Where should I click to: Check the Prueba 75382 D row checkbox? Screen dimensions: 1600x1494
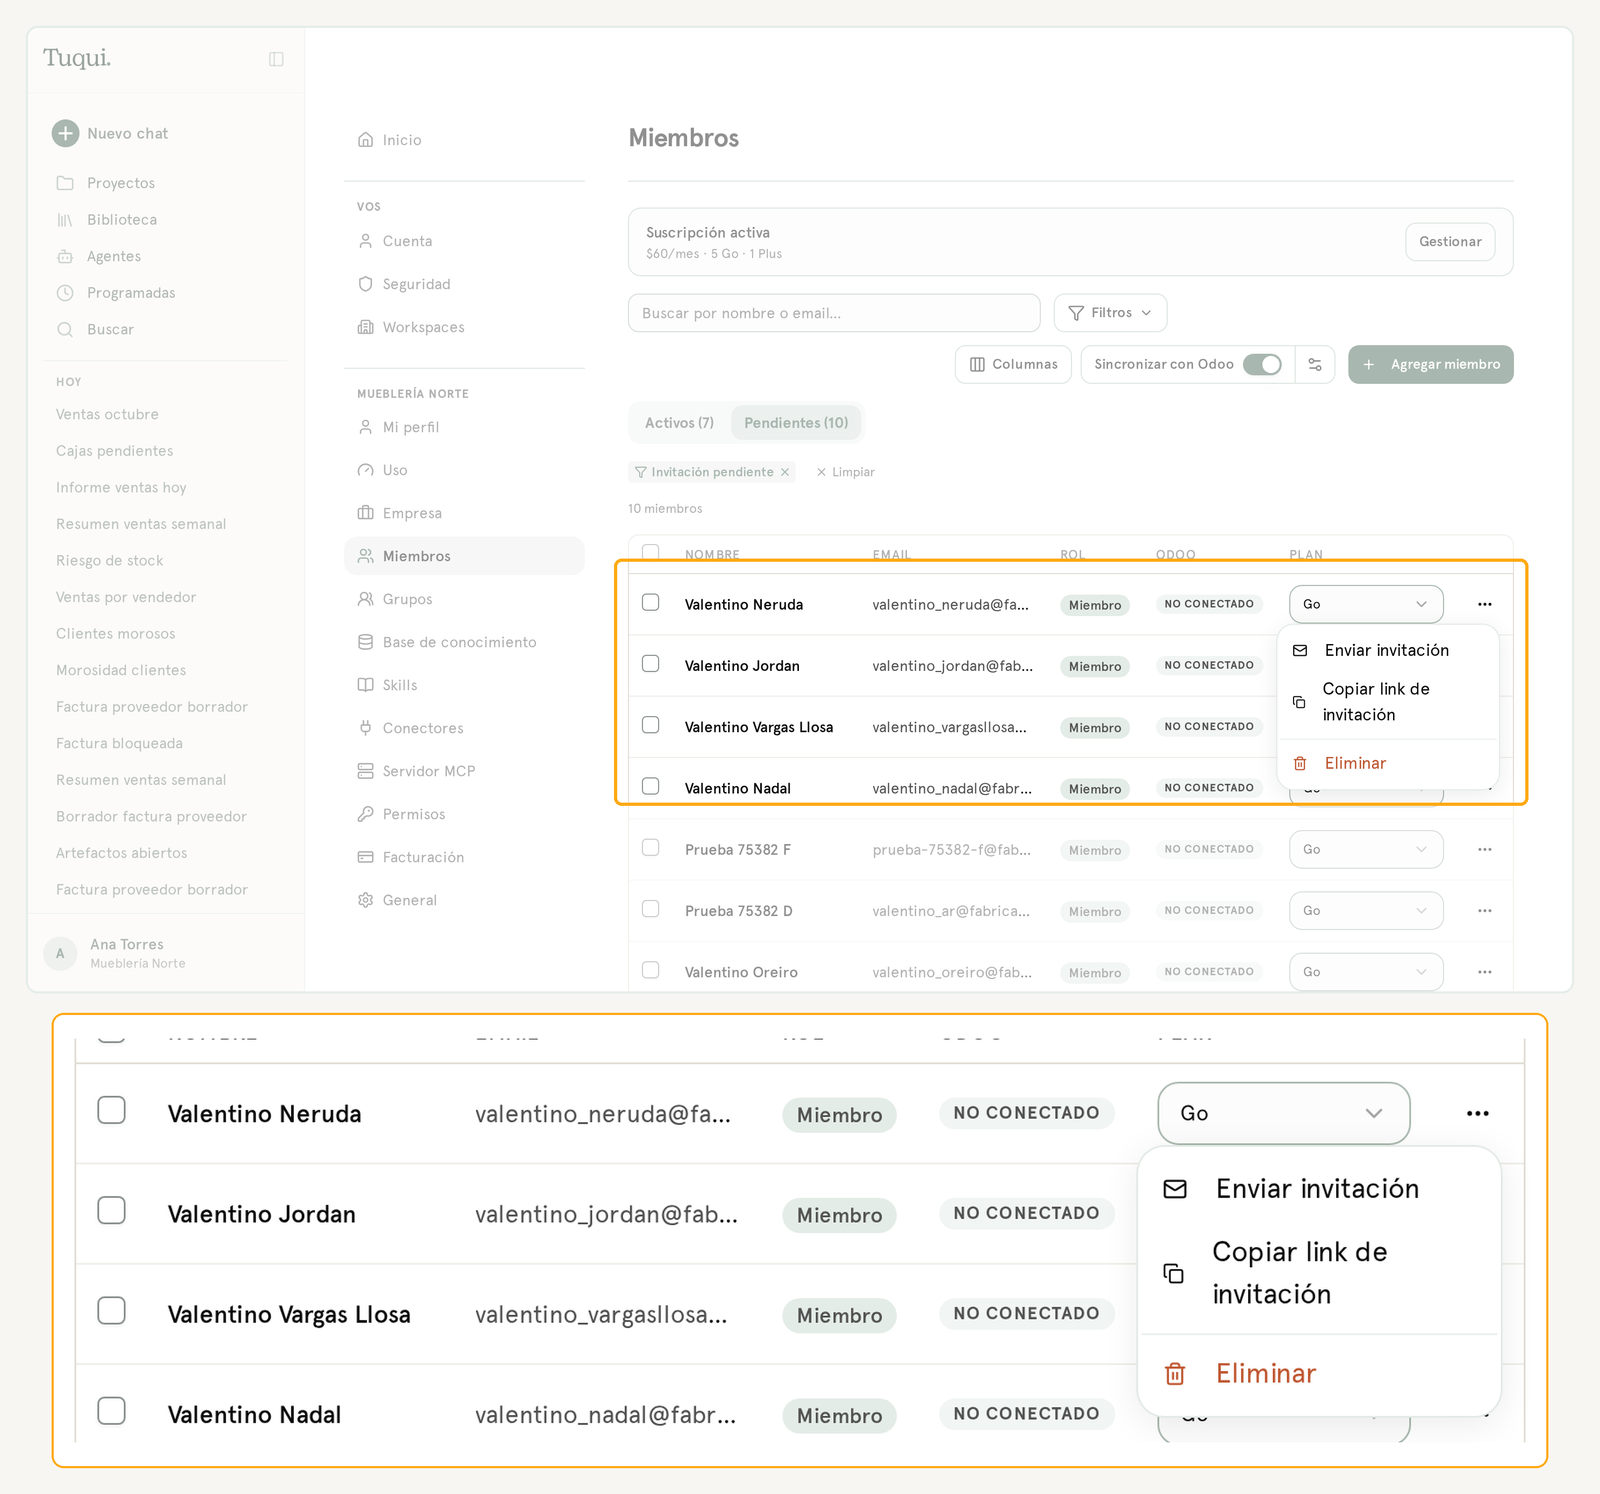[651, 909]
